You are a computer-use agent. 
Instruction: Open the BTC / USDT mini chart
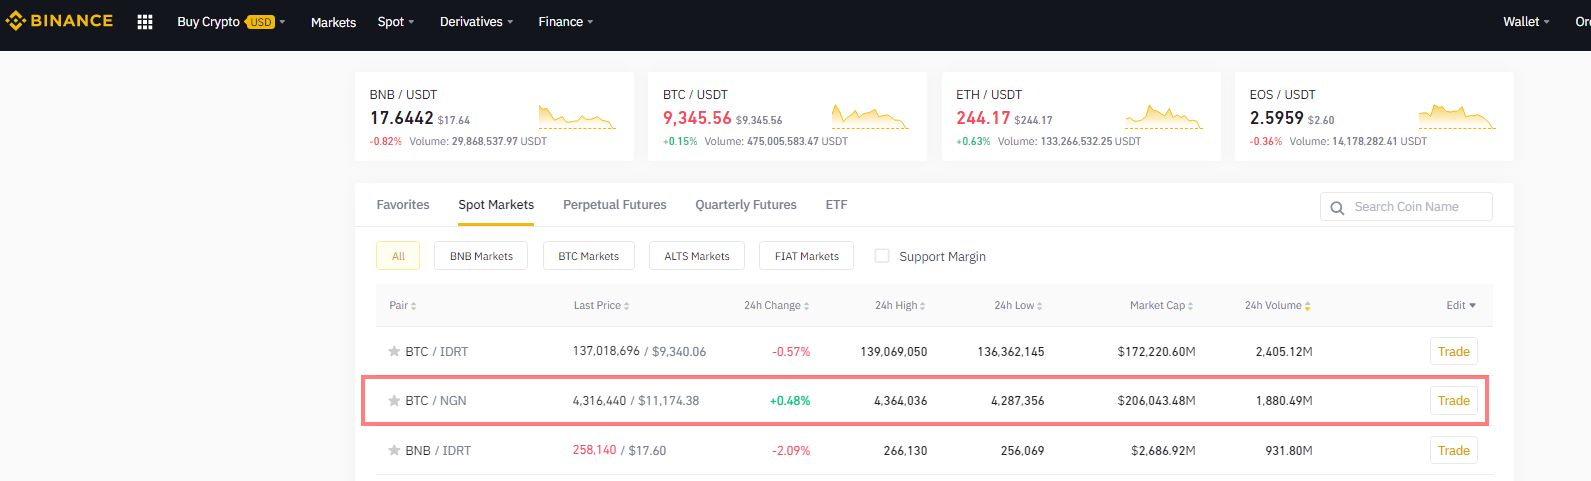coord(870,116)
